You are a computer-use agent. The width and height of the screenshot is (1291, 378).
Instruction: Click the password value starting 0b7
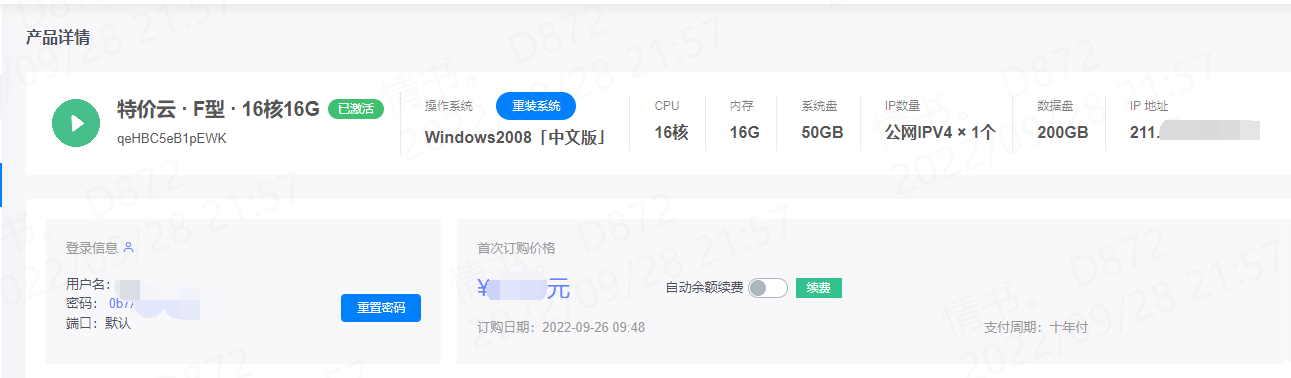pyautogui.click(x=155, y=304)
